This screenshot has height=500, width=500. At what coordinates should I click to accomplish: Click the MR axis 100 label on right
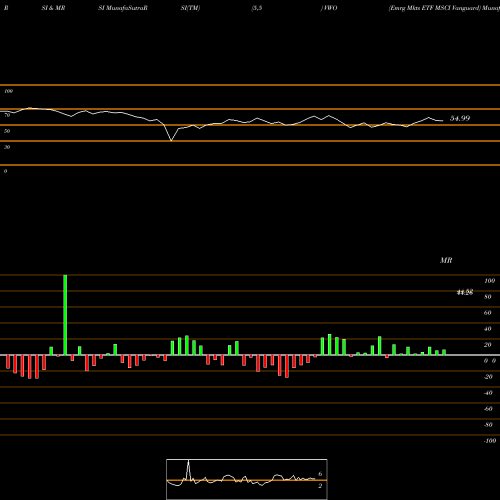[x=490, y=281]
